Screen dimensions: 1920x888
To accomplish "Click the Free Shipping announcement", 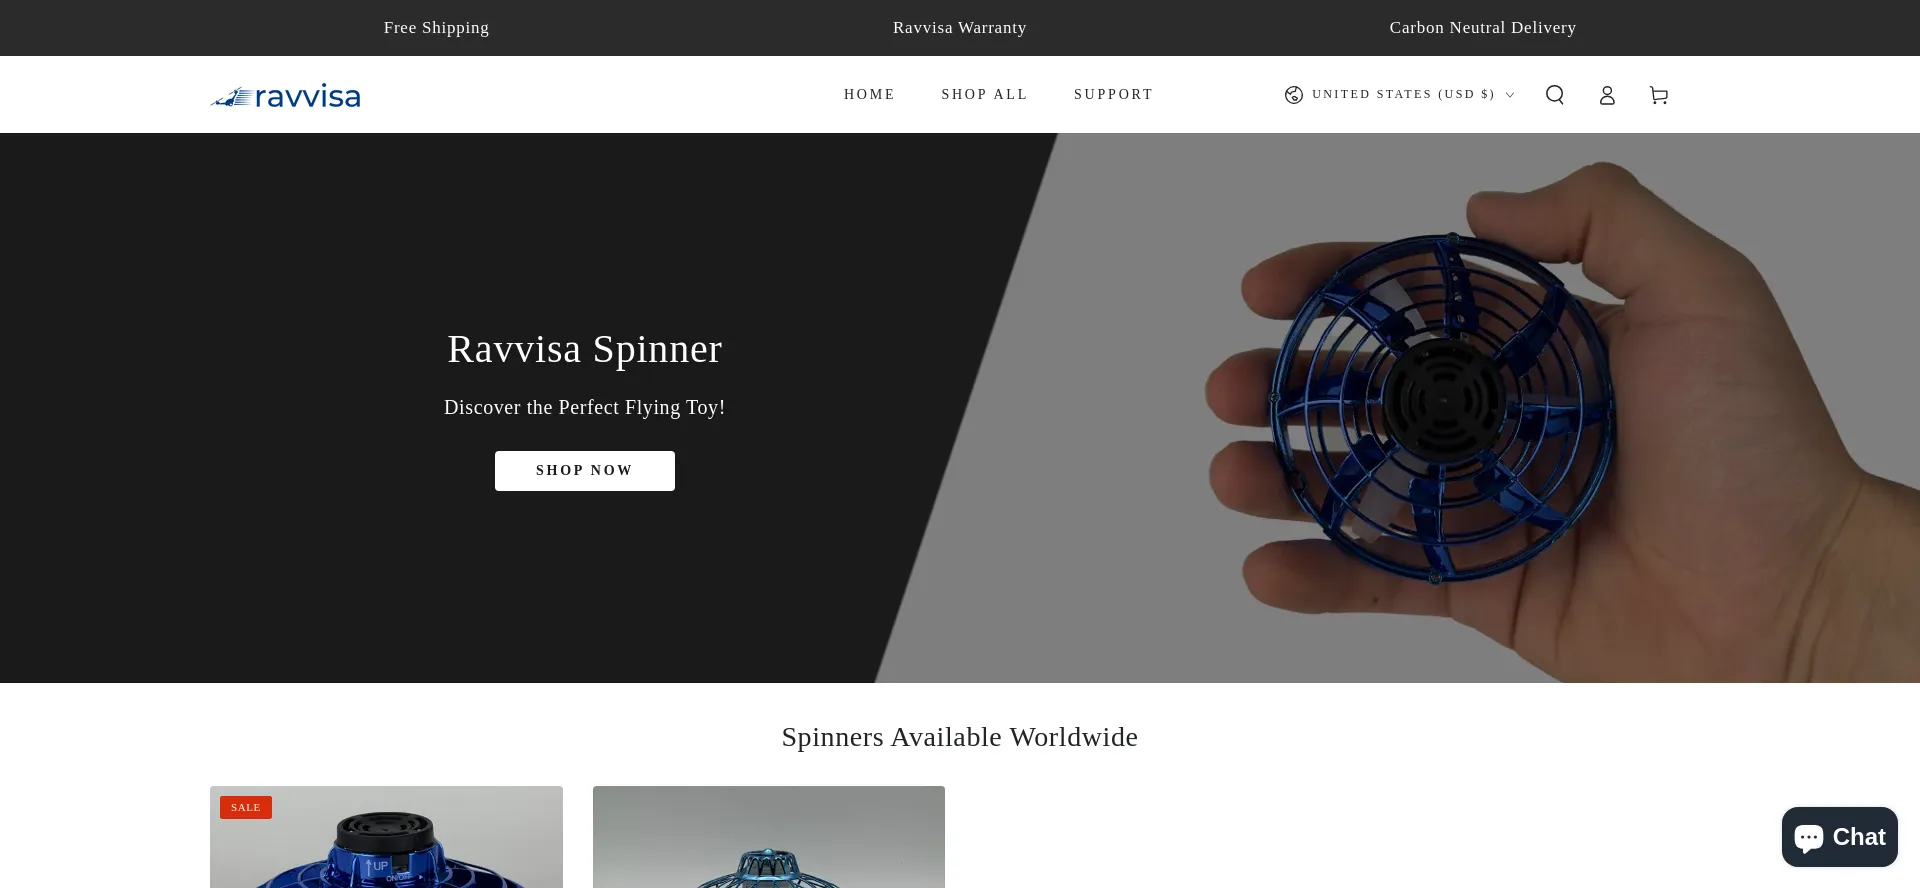I will (x=436, y=28).
